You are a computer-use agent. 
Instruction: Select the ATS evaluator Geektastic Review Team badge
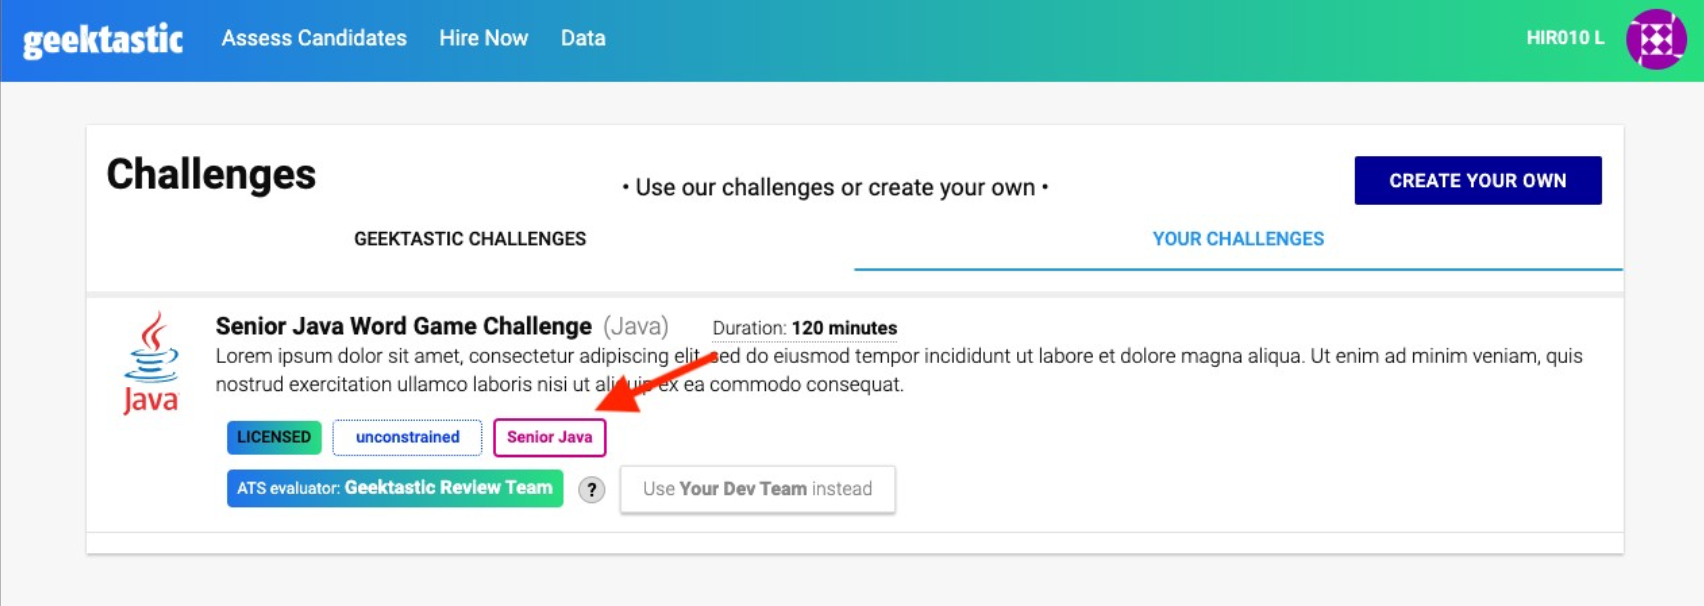click(x=394, y=487)
